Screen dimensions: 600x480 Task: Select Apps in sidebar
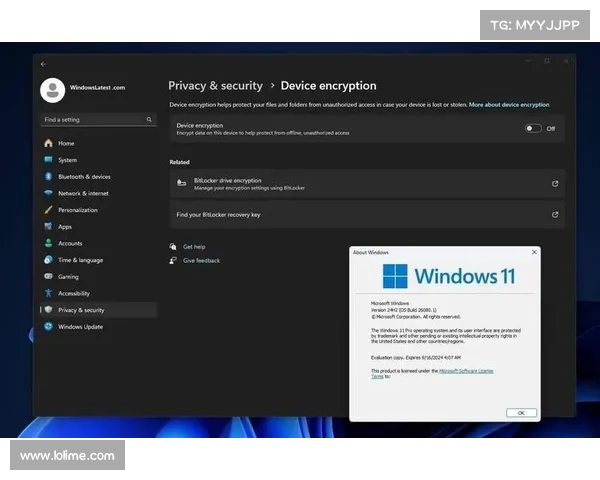pos(98,227)
